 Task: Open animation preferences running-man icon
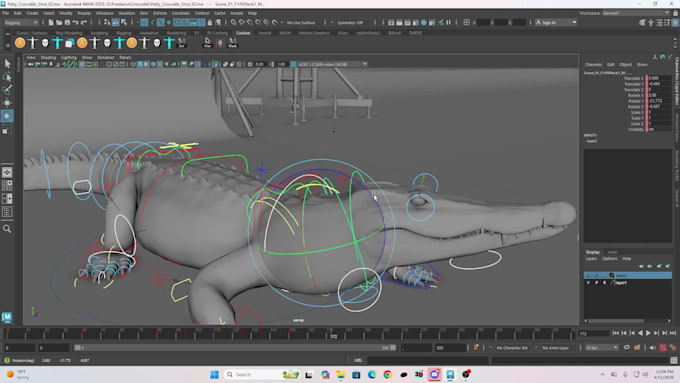point(673,347)
